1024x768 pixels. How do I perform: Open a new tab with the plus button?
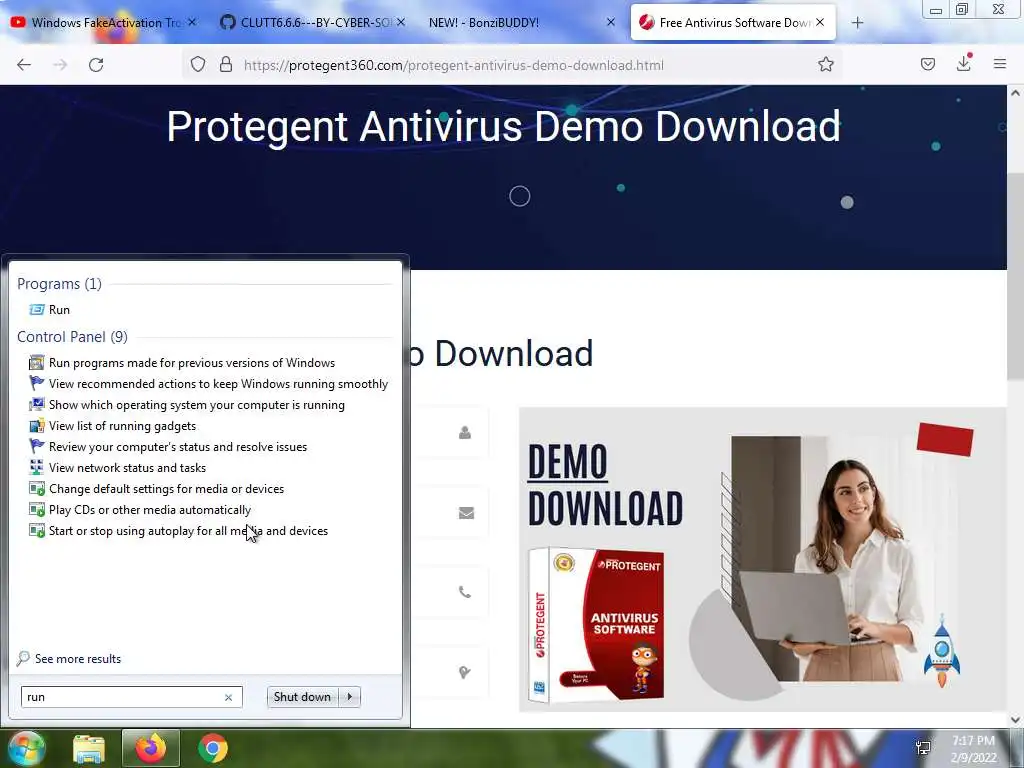click(x=857, y=23)
